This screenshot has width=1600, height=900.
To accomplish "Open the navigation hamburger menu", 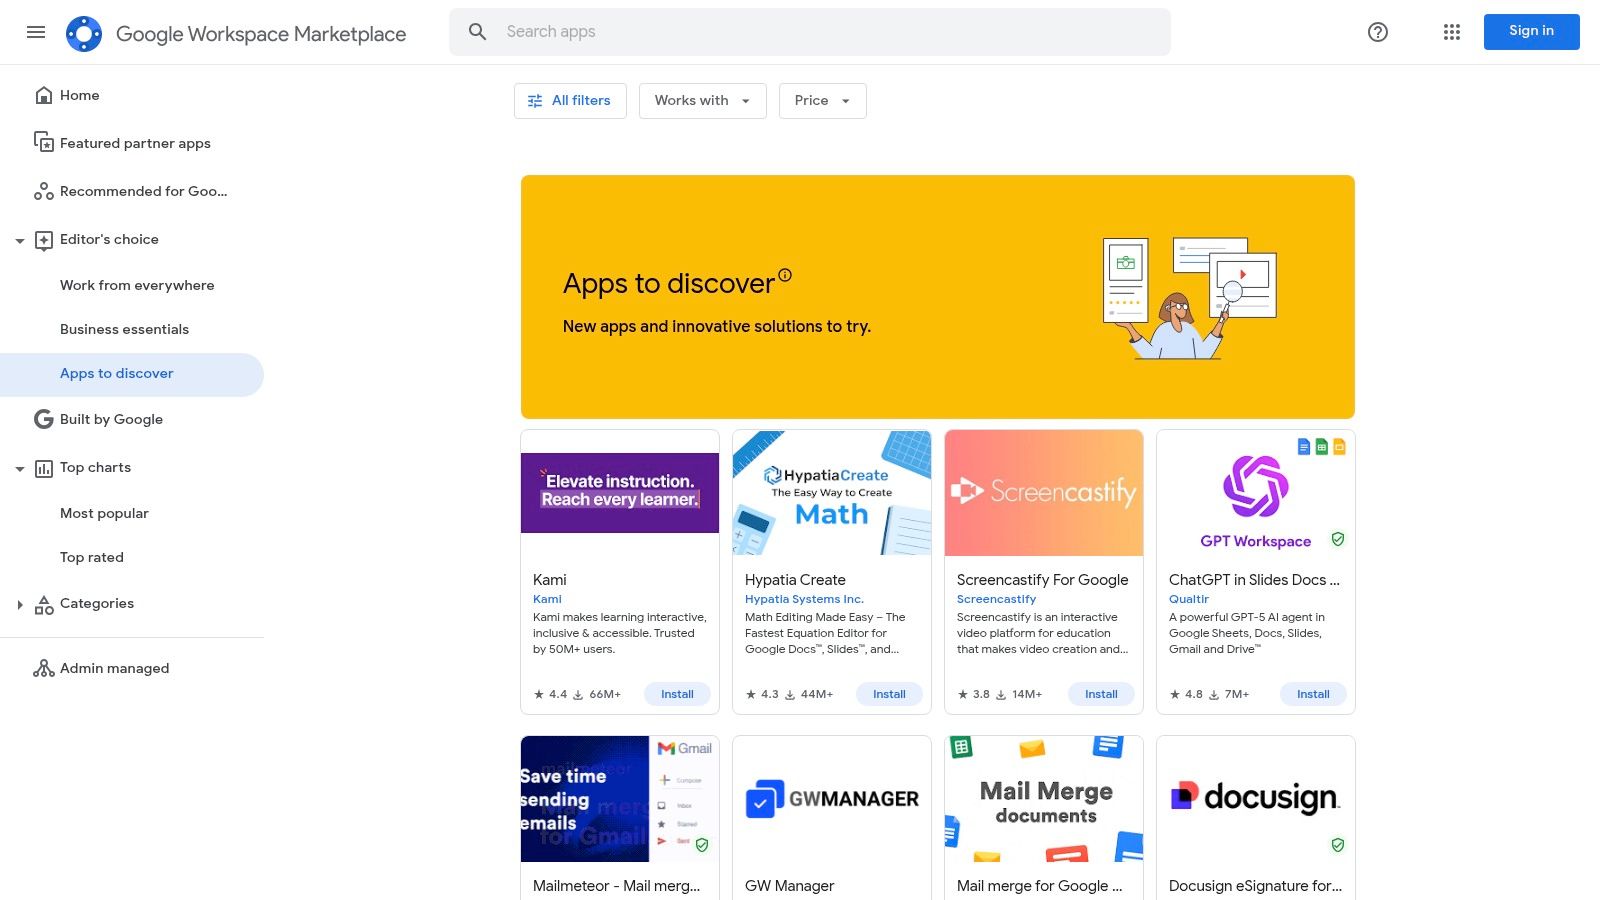I will (x=36, y=32).
